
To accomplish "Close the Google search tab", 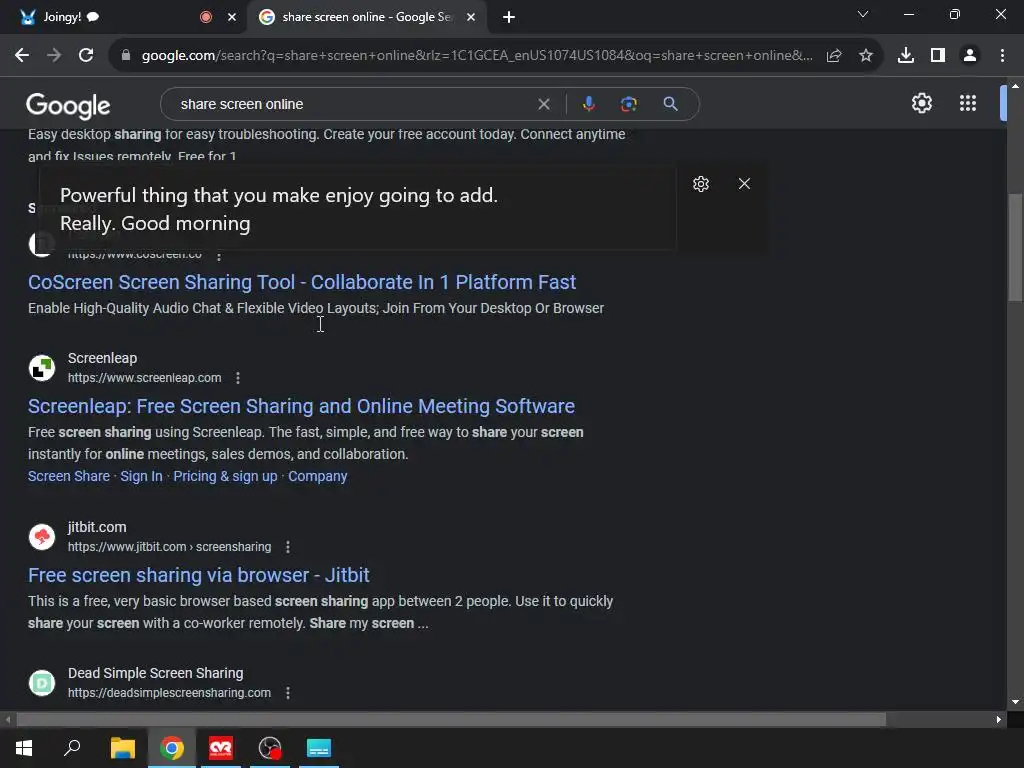I will click(x=471, y=17).
